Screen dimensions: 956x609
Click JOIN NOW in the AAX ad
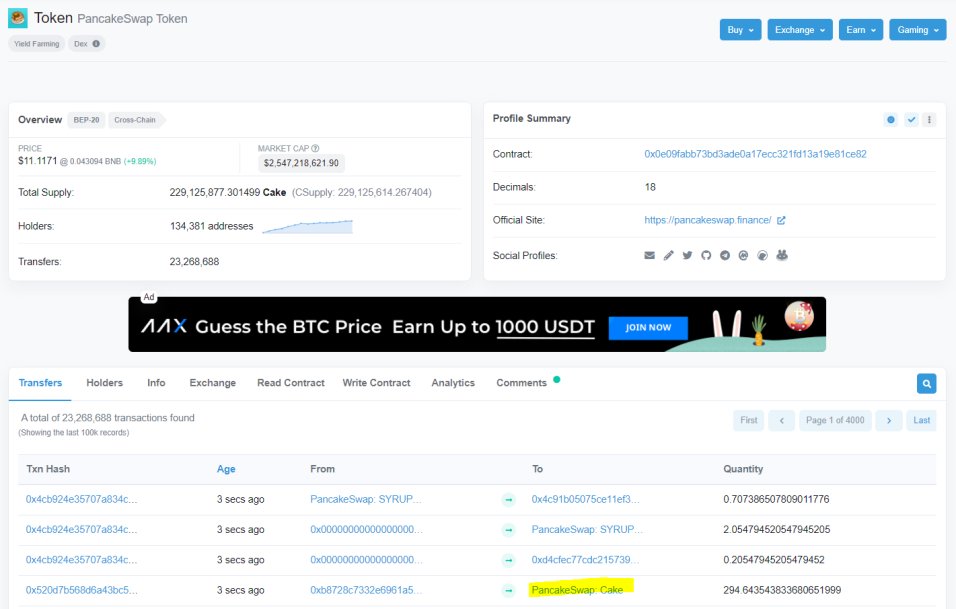pos(648,327)
